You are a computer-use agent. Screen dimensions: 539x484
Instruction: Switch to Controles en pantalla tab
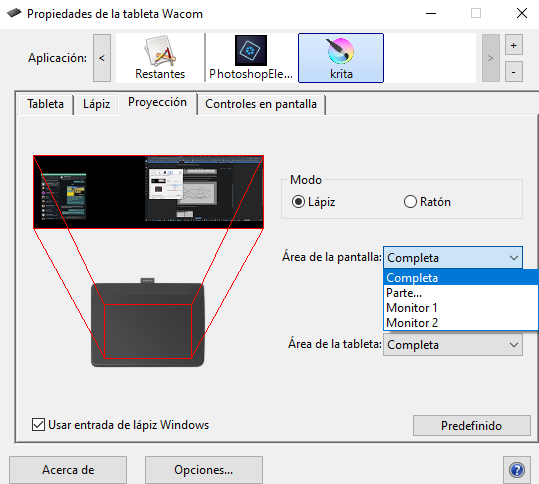[x=261, y=104]
